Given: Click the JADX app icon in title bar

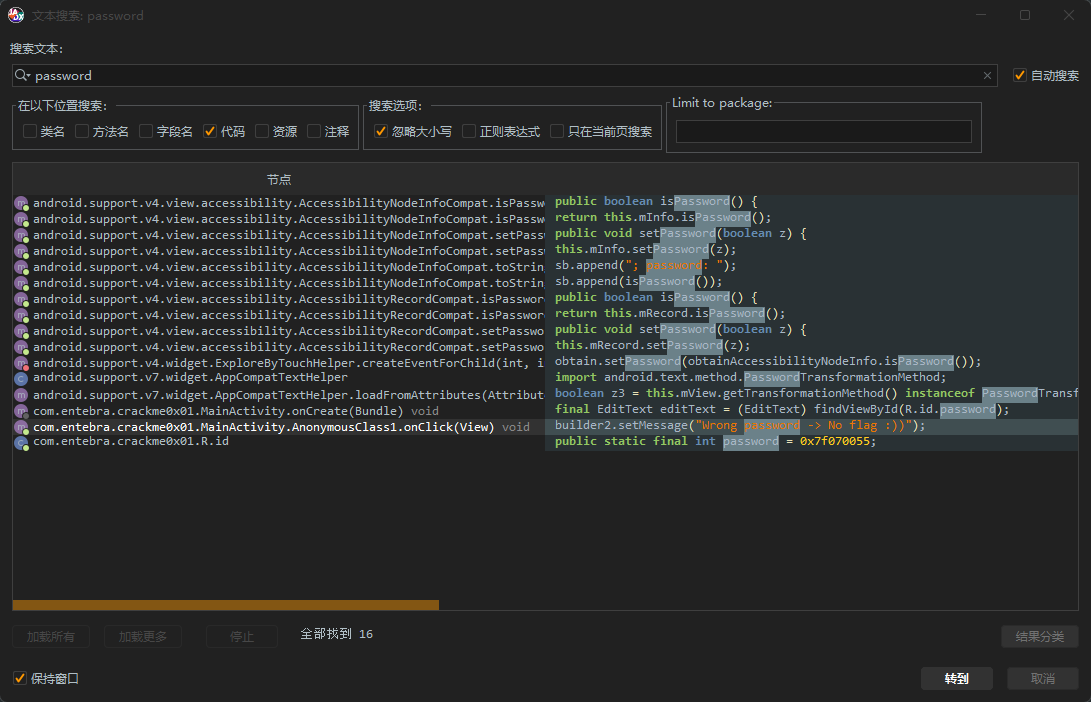Looking at the screenshot, I should pos(16,15).
